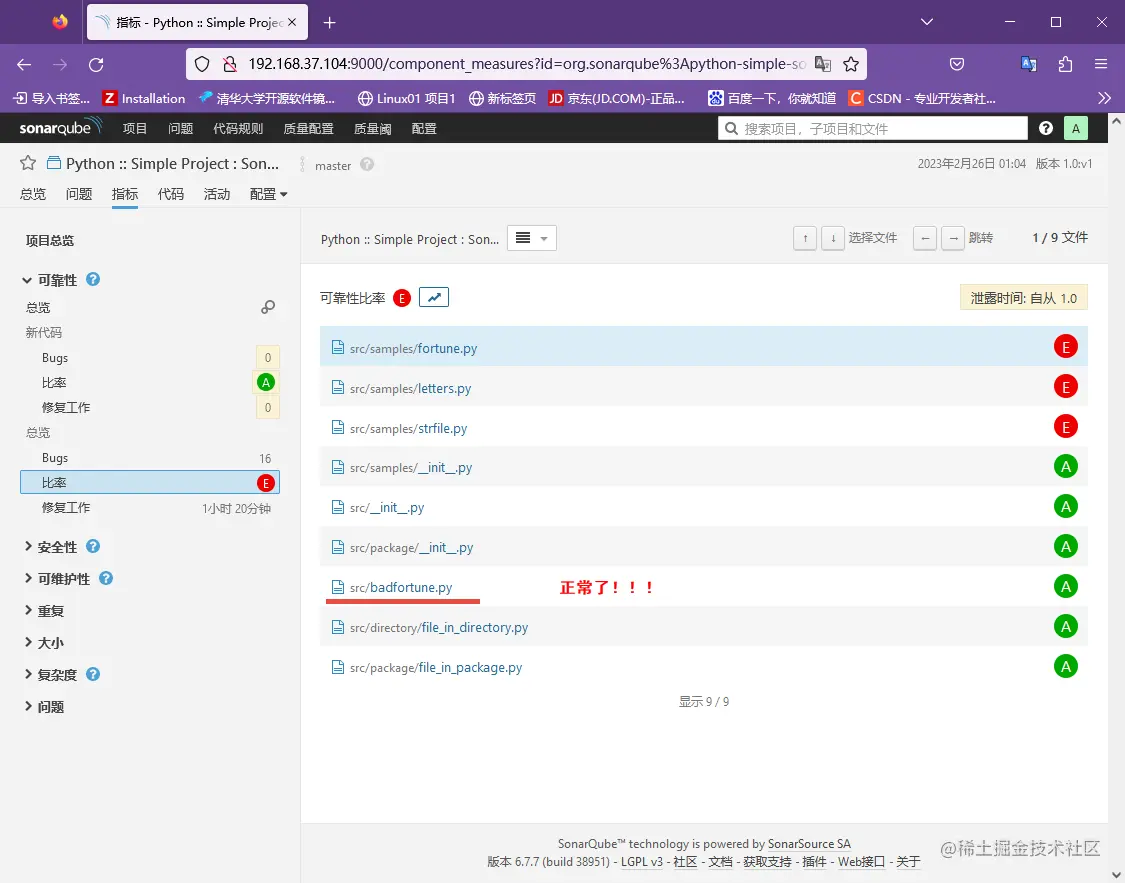Switch to the 活动 project tab
Screen dimensions: 1125x883
pos(217,194)
